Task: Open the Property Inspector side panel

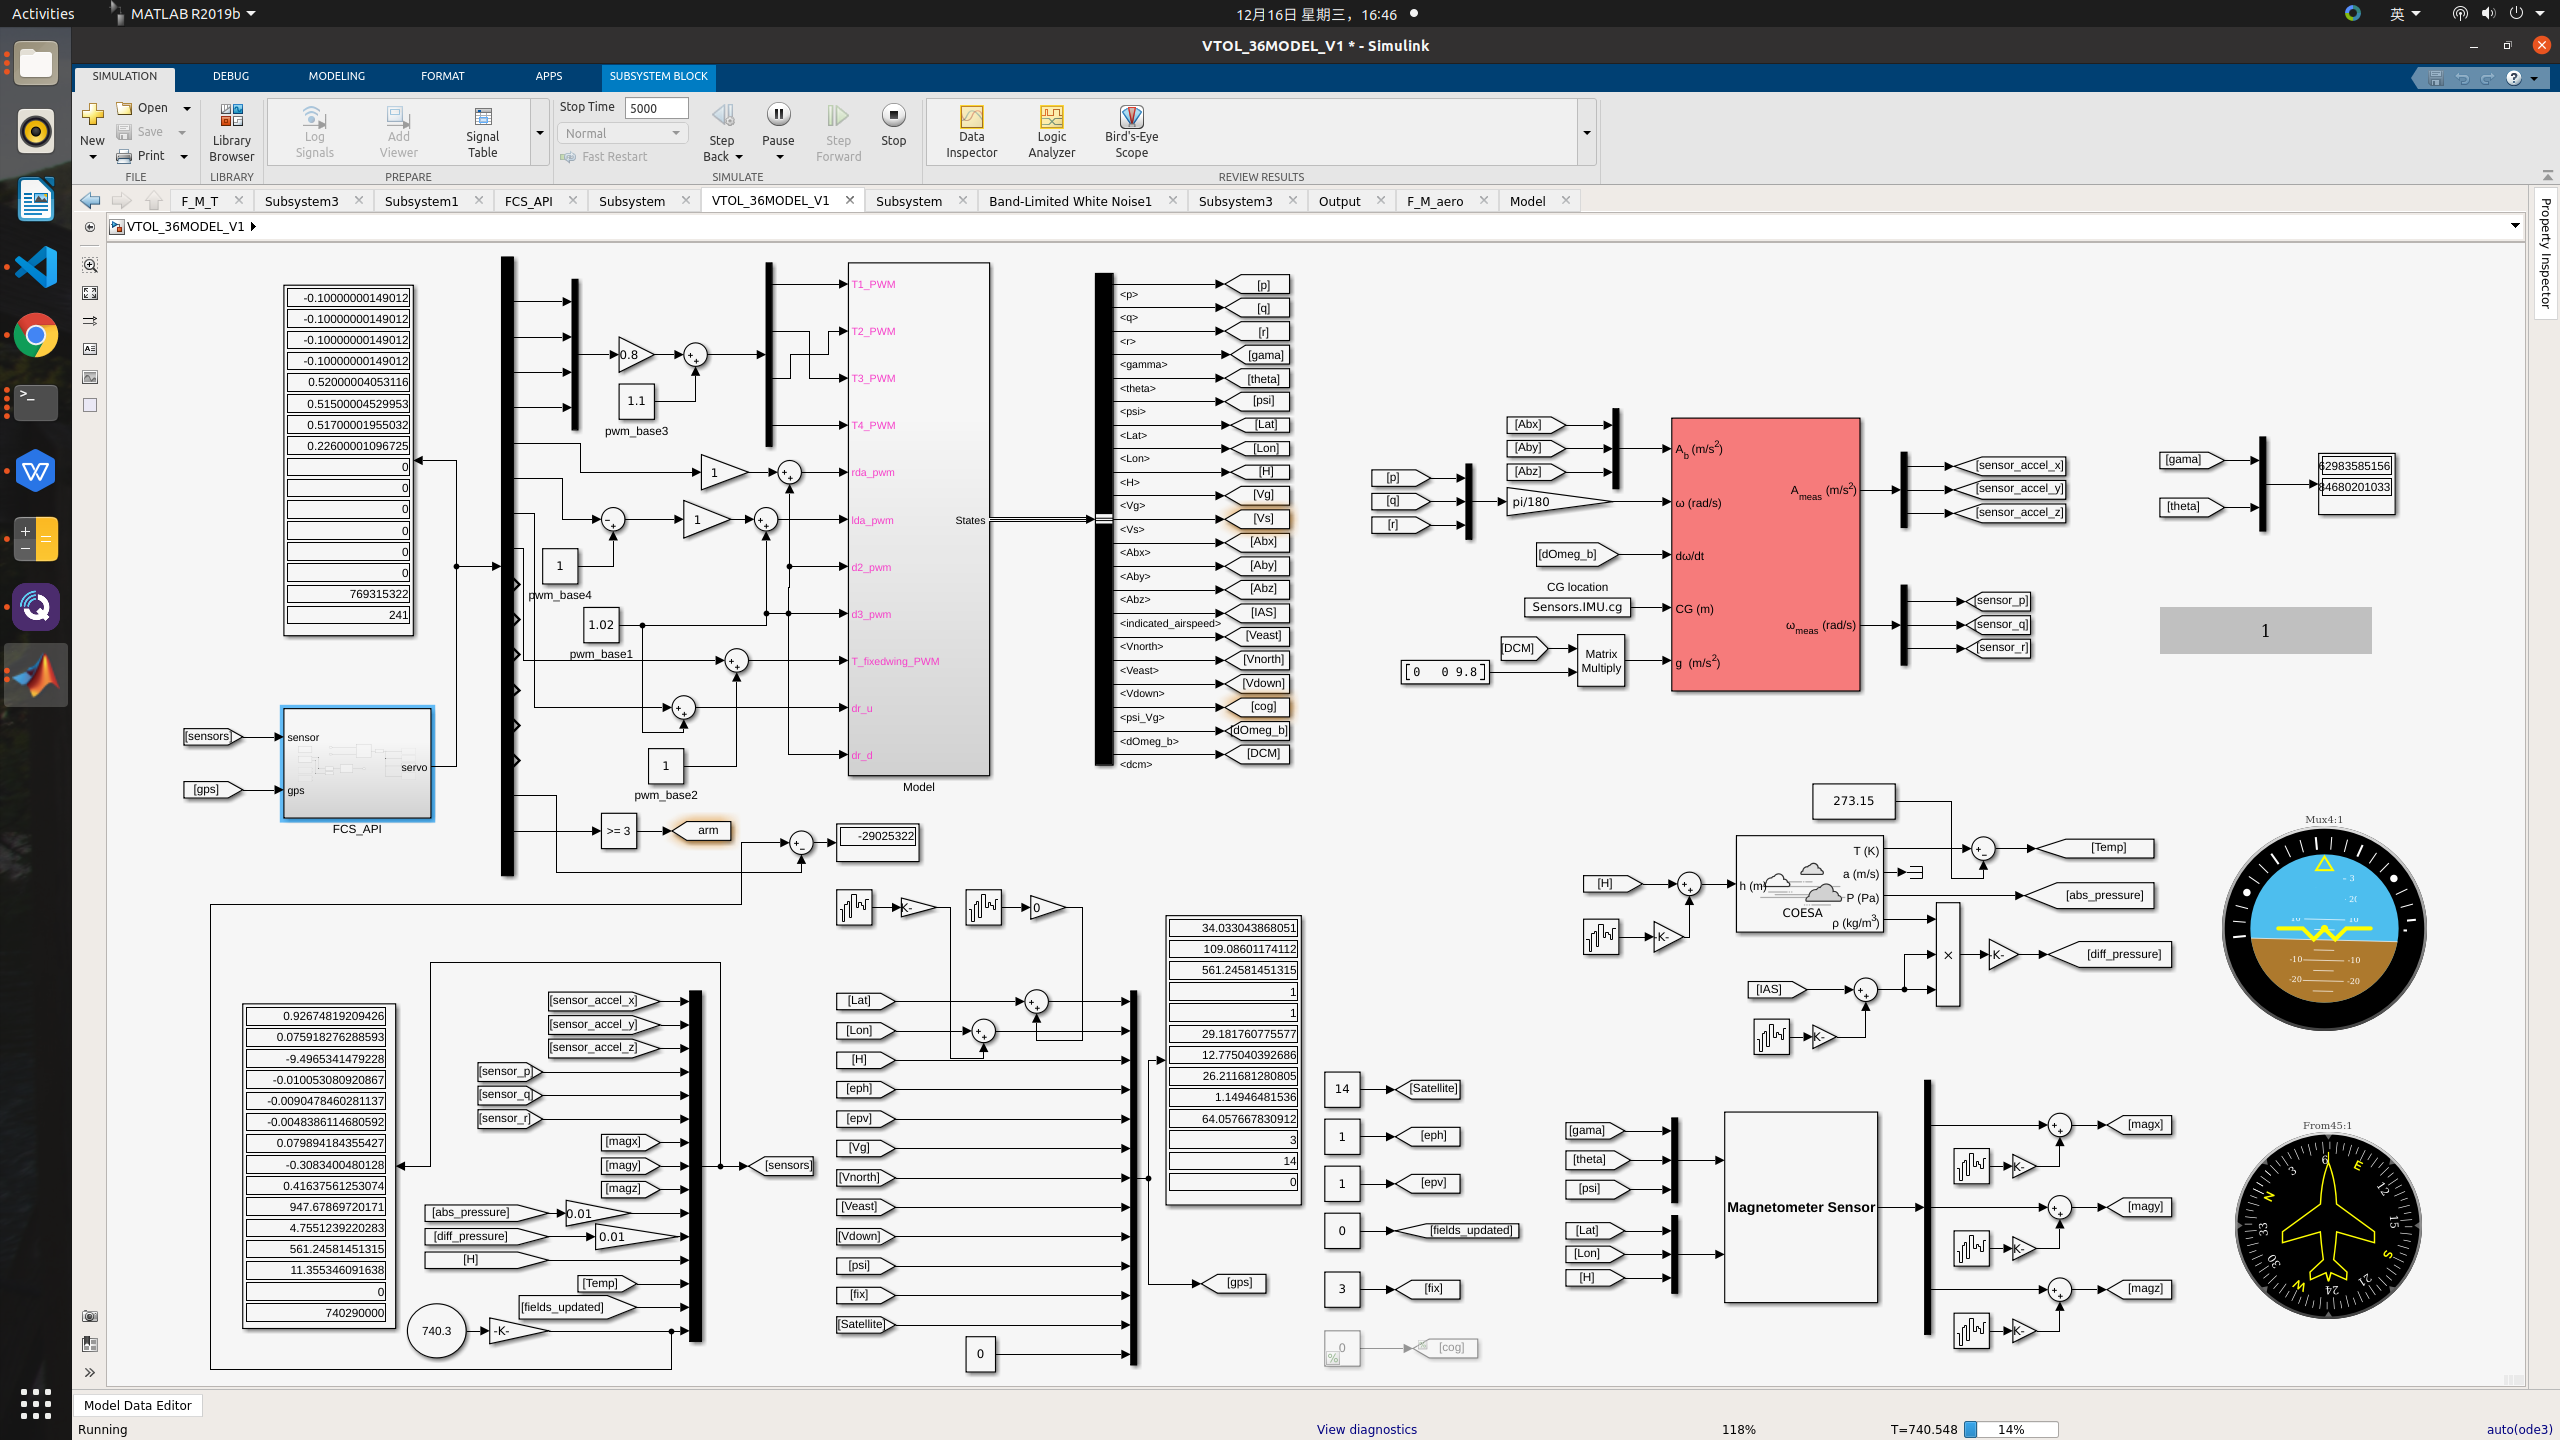Action: tap(2546, 253)
